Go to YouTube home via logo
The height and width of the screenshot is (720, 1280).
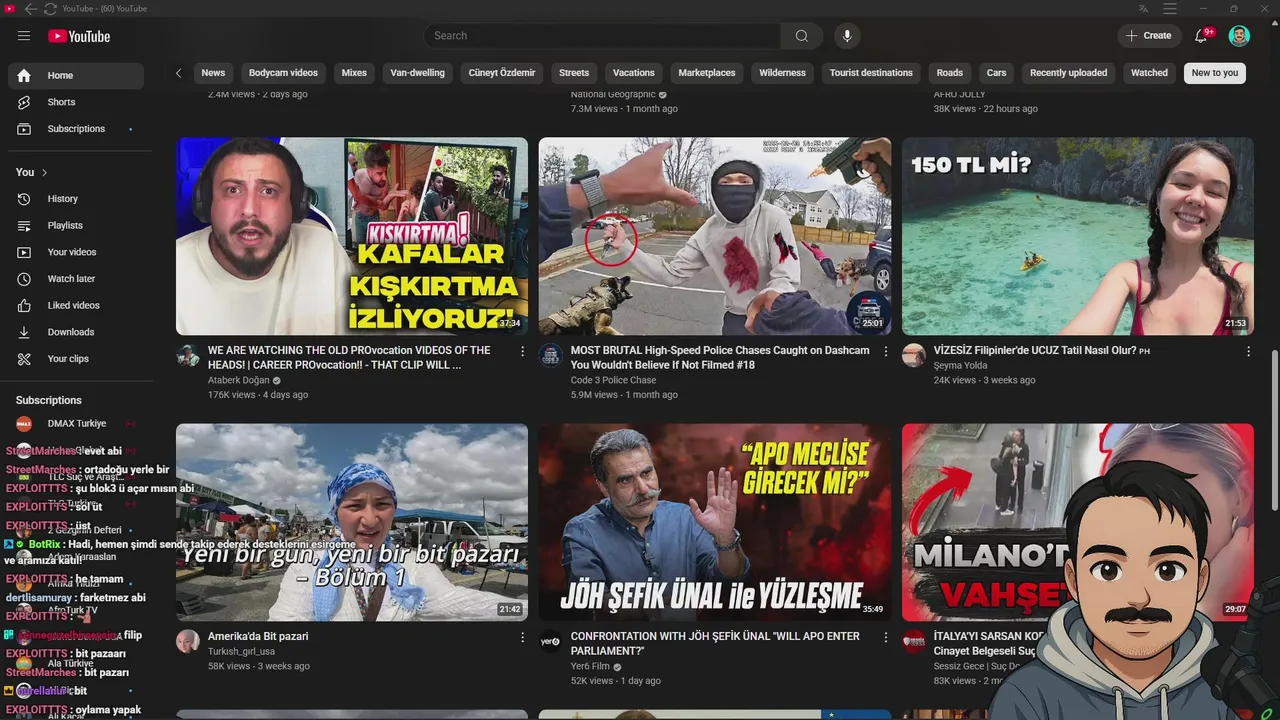79,36
